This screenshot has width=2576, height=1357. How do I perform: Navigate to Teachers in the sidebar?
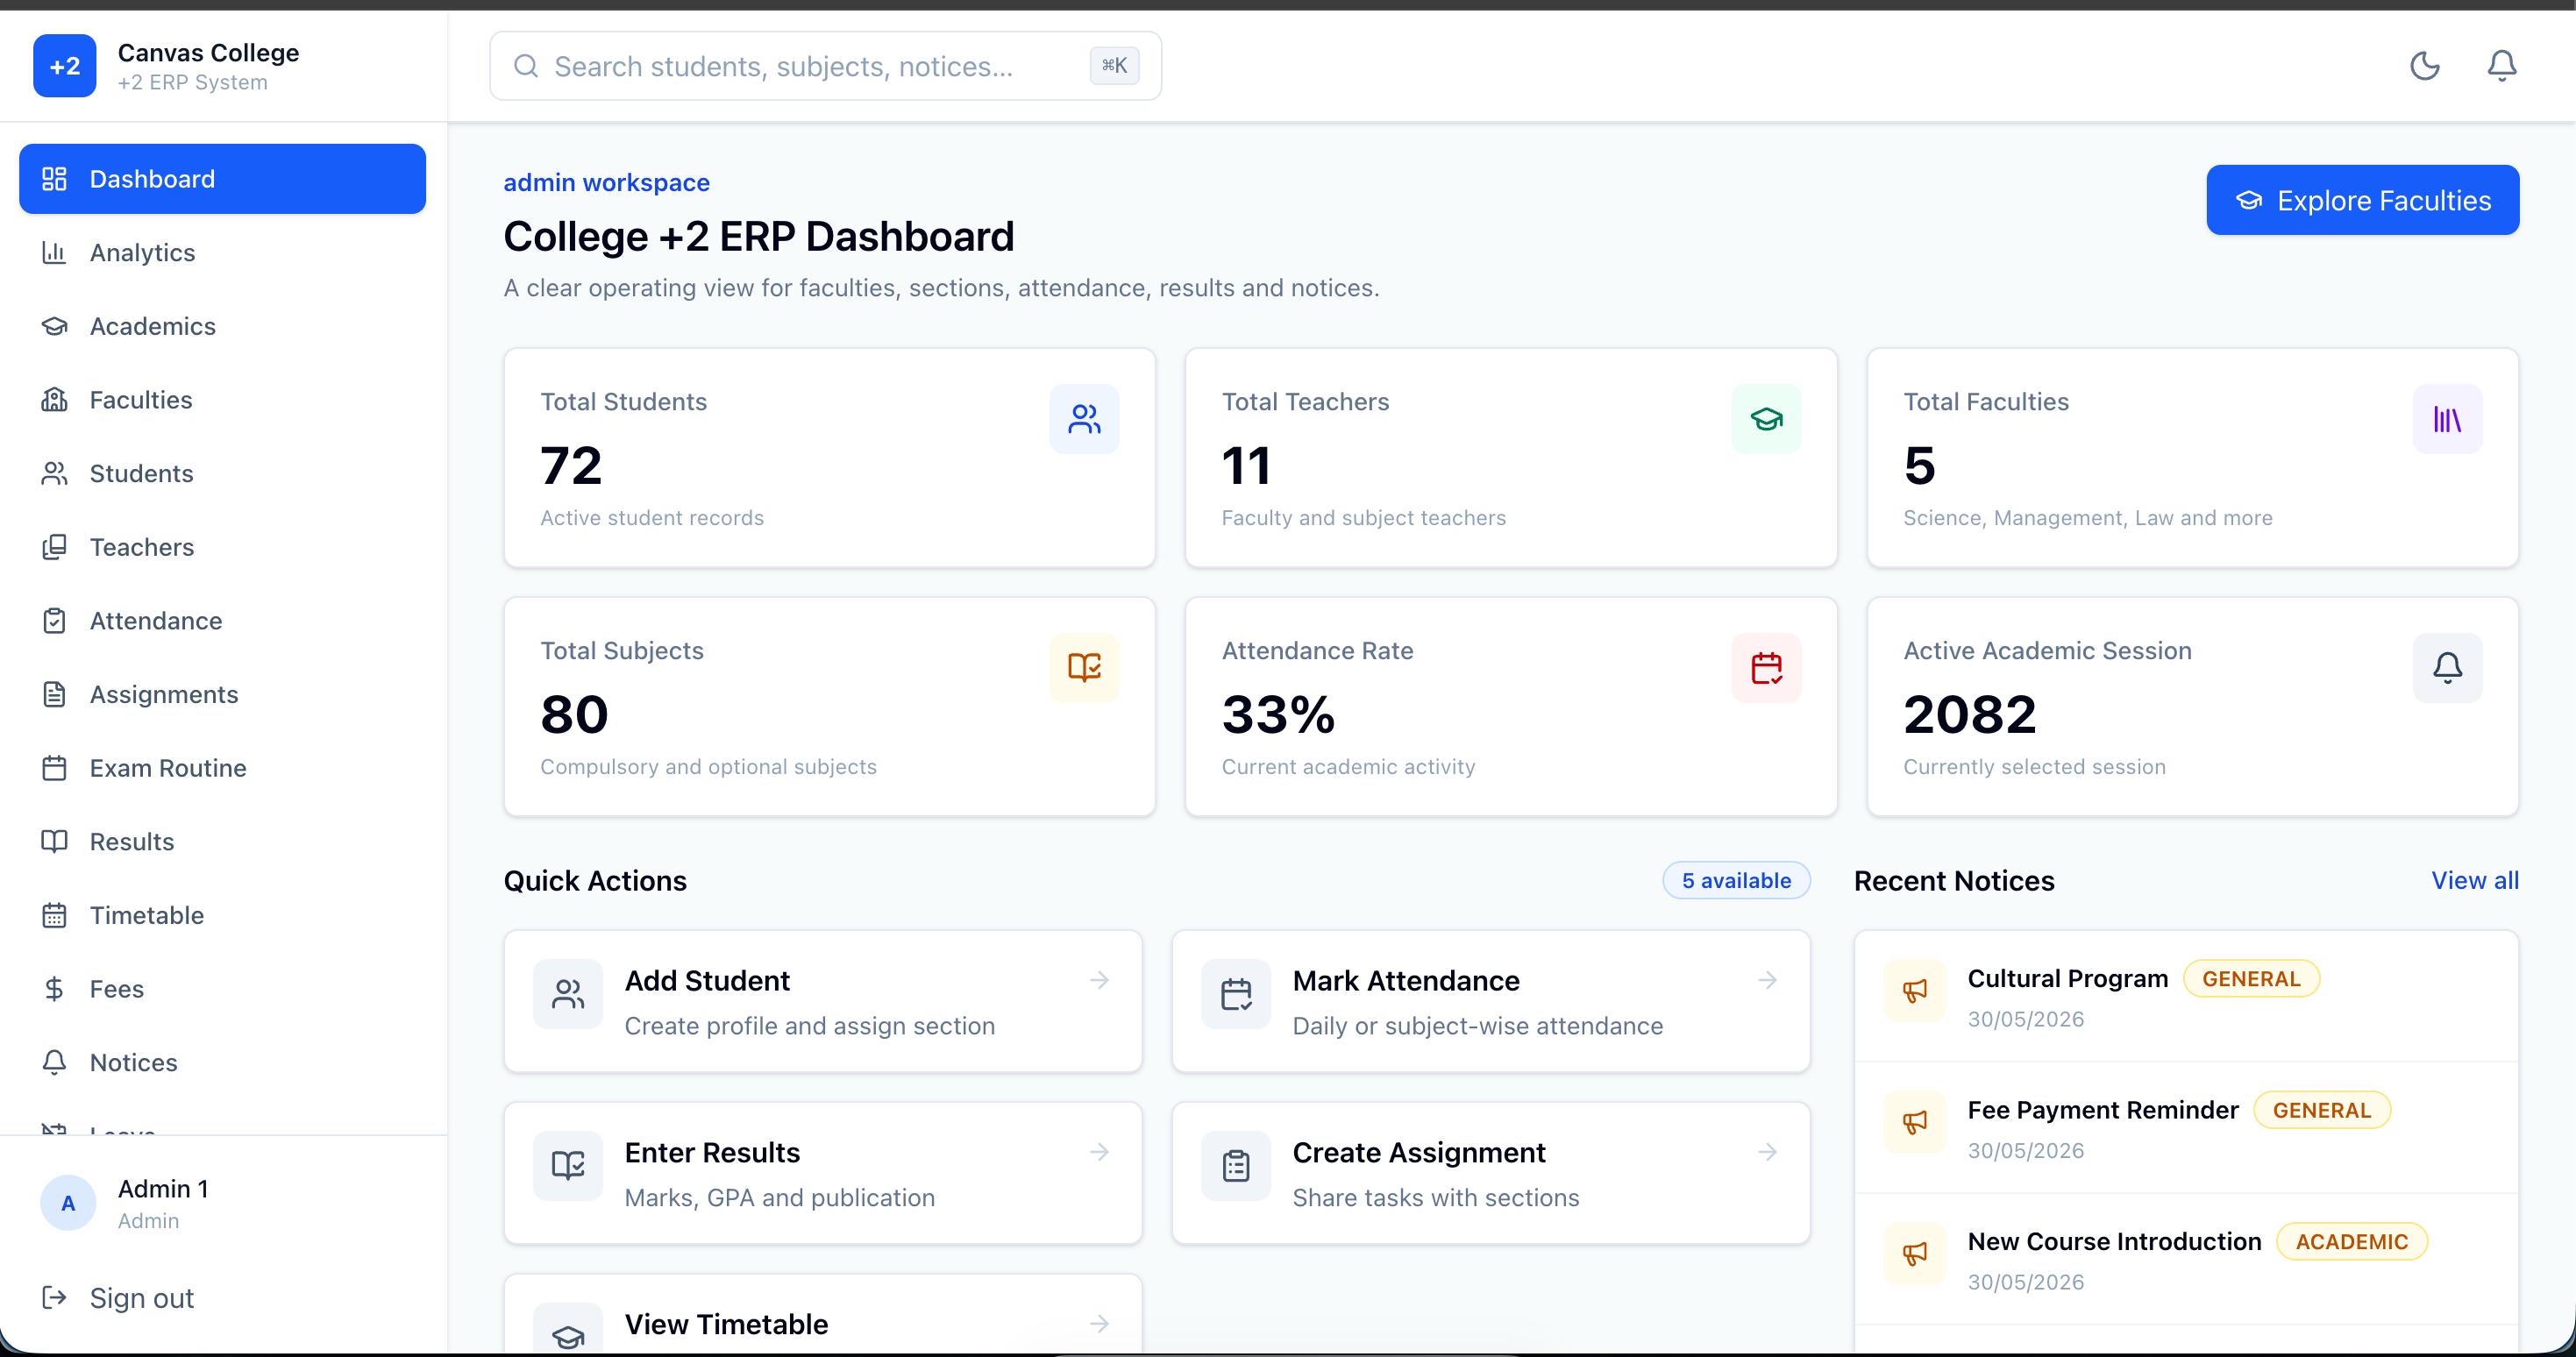pyautogui.click(x=222, y=547)
